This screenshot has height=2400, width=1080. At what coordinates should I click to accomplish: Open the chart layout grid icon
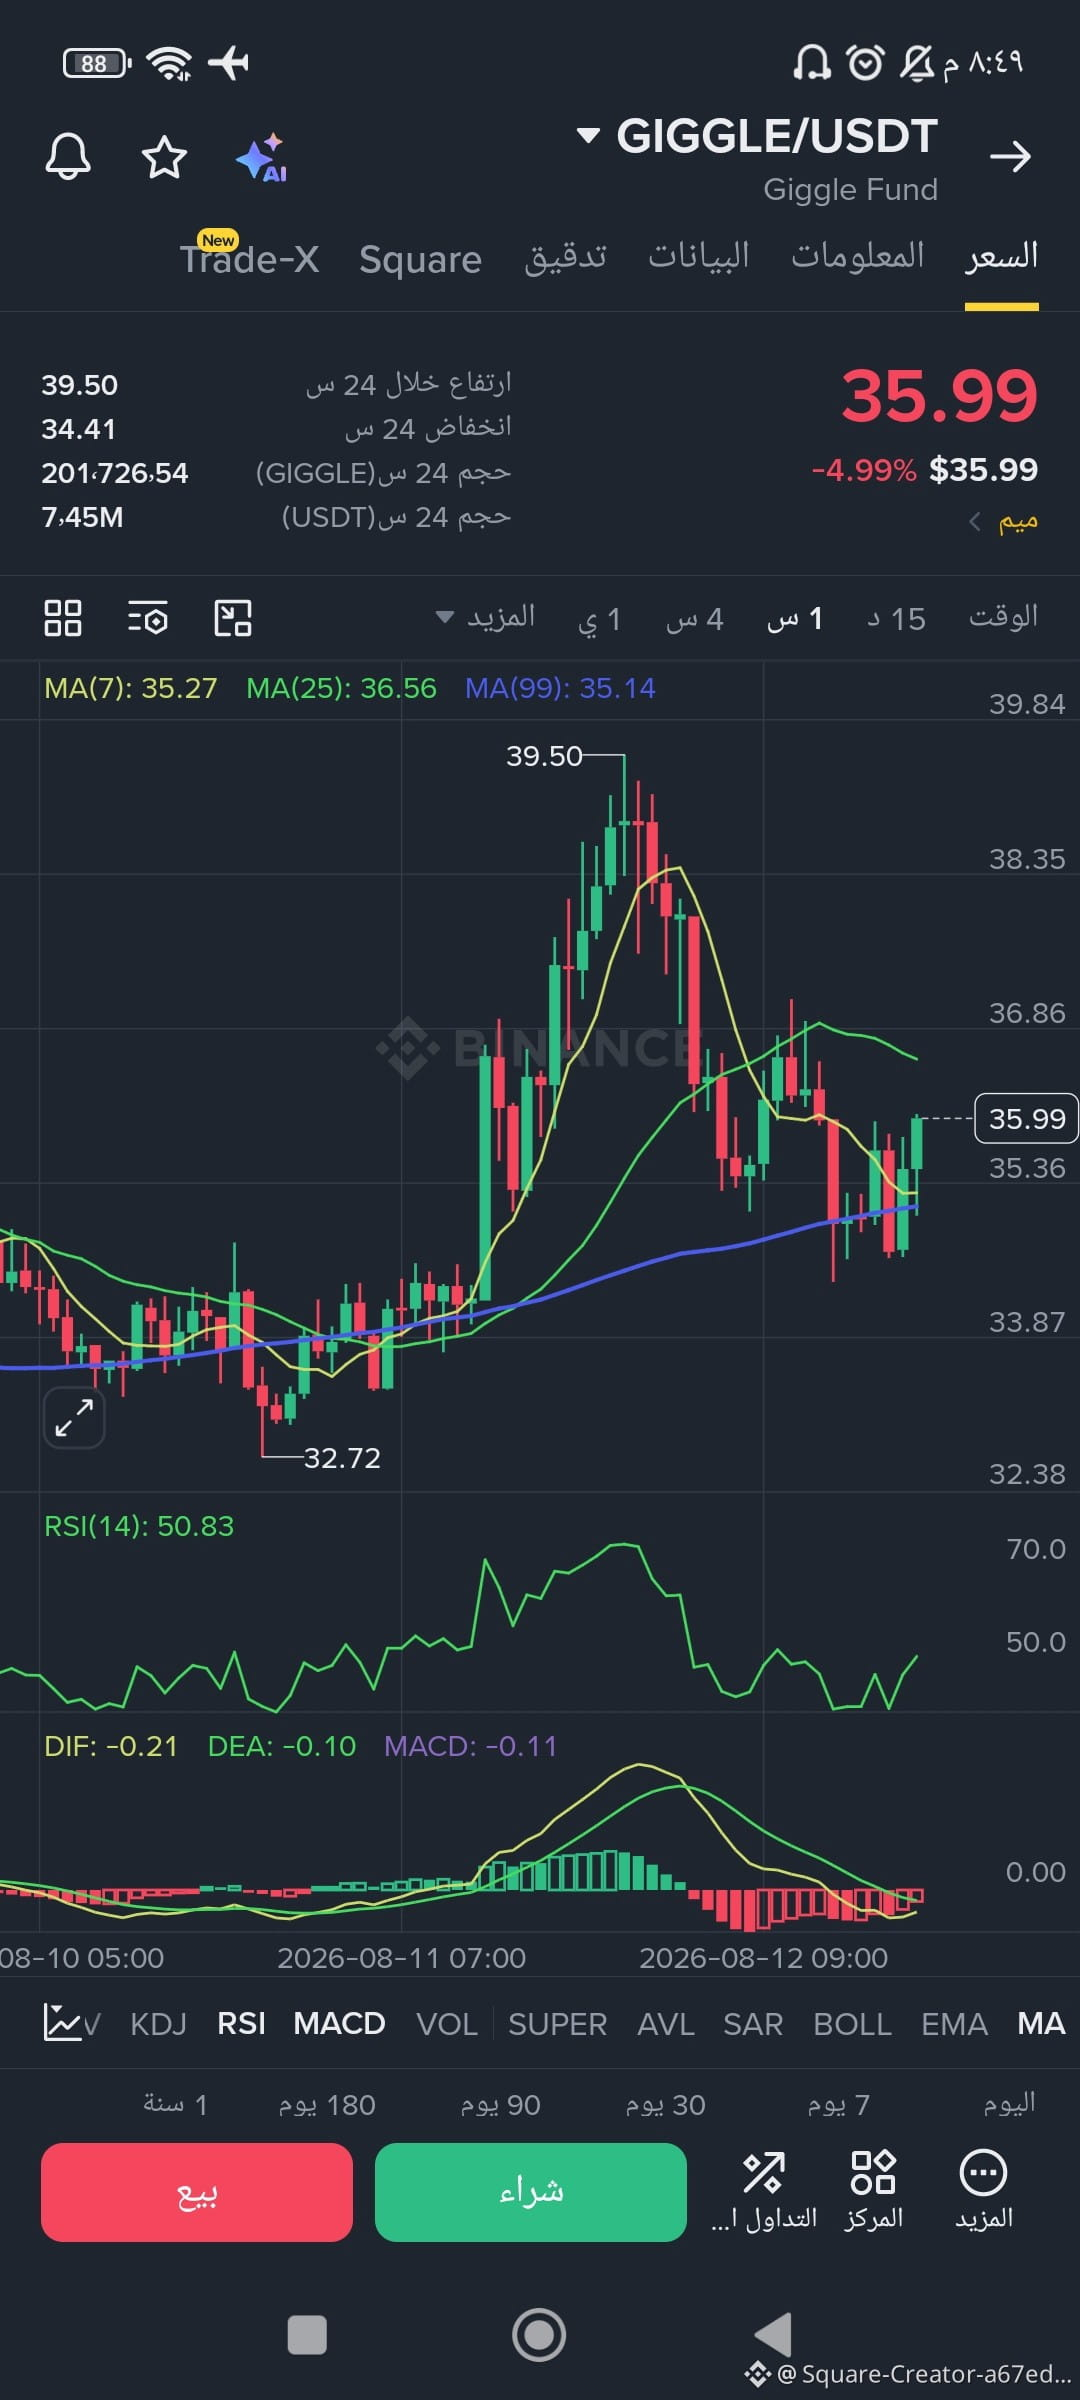[63, 618]
